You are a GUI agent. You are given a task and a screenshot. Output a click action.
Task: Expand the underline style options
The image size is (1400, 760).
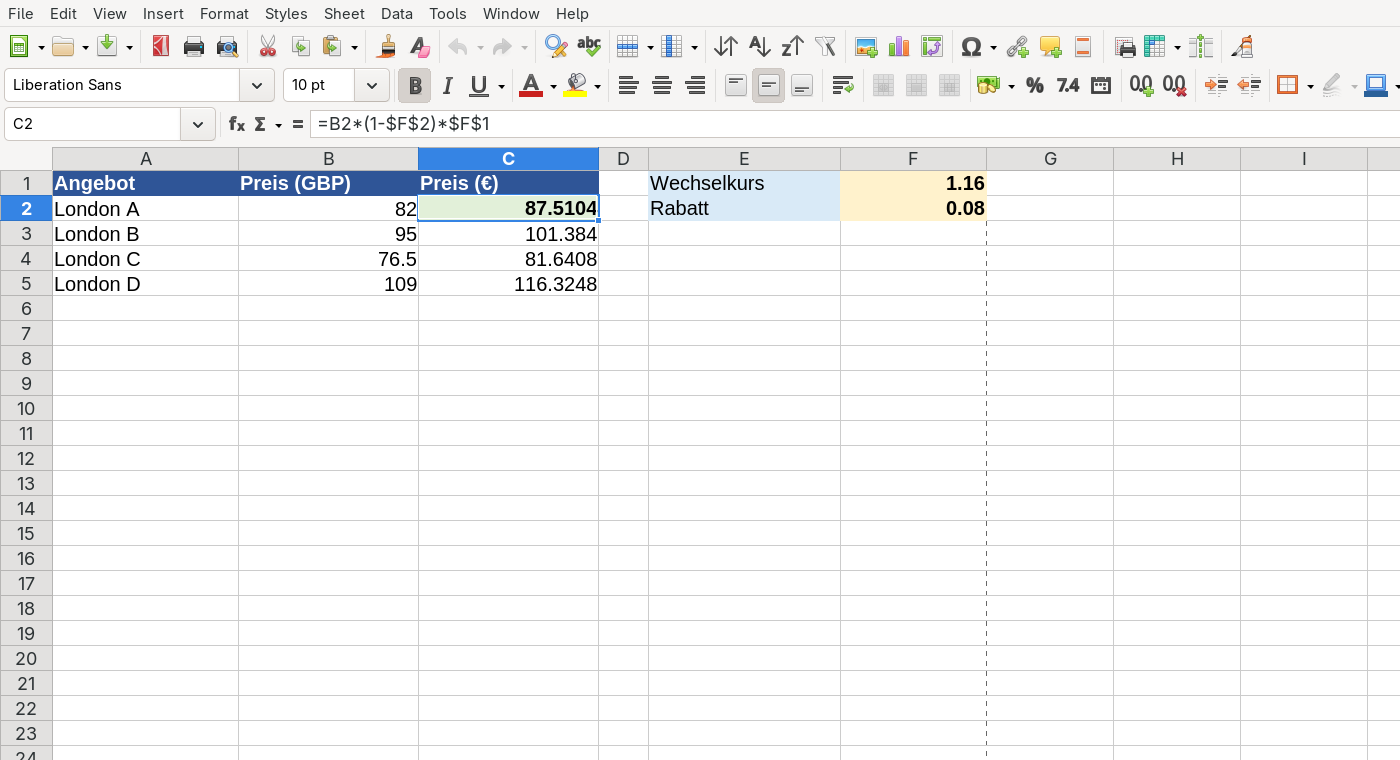click(x=500, y=87)
